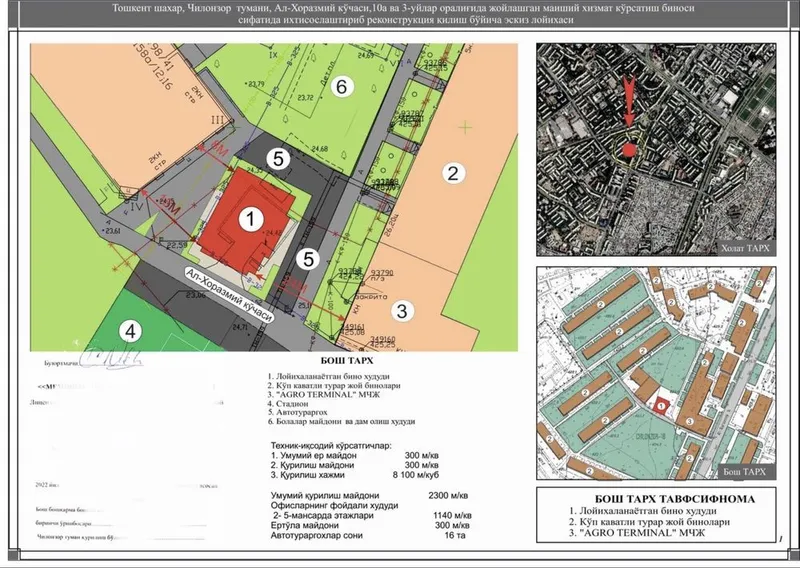Select legend entry "AGRO TERMINAL" МЧЖ in the center list
The height and width of the screenshot is (568, 800).
(324, 394)
